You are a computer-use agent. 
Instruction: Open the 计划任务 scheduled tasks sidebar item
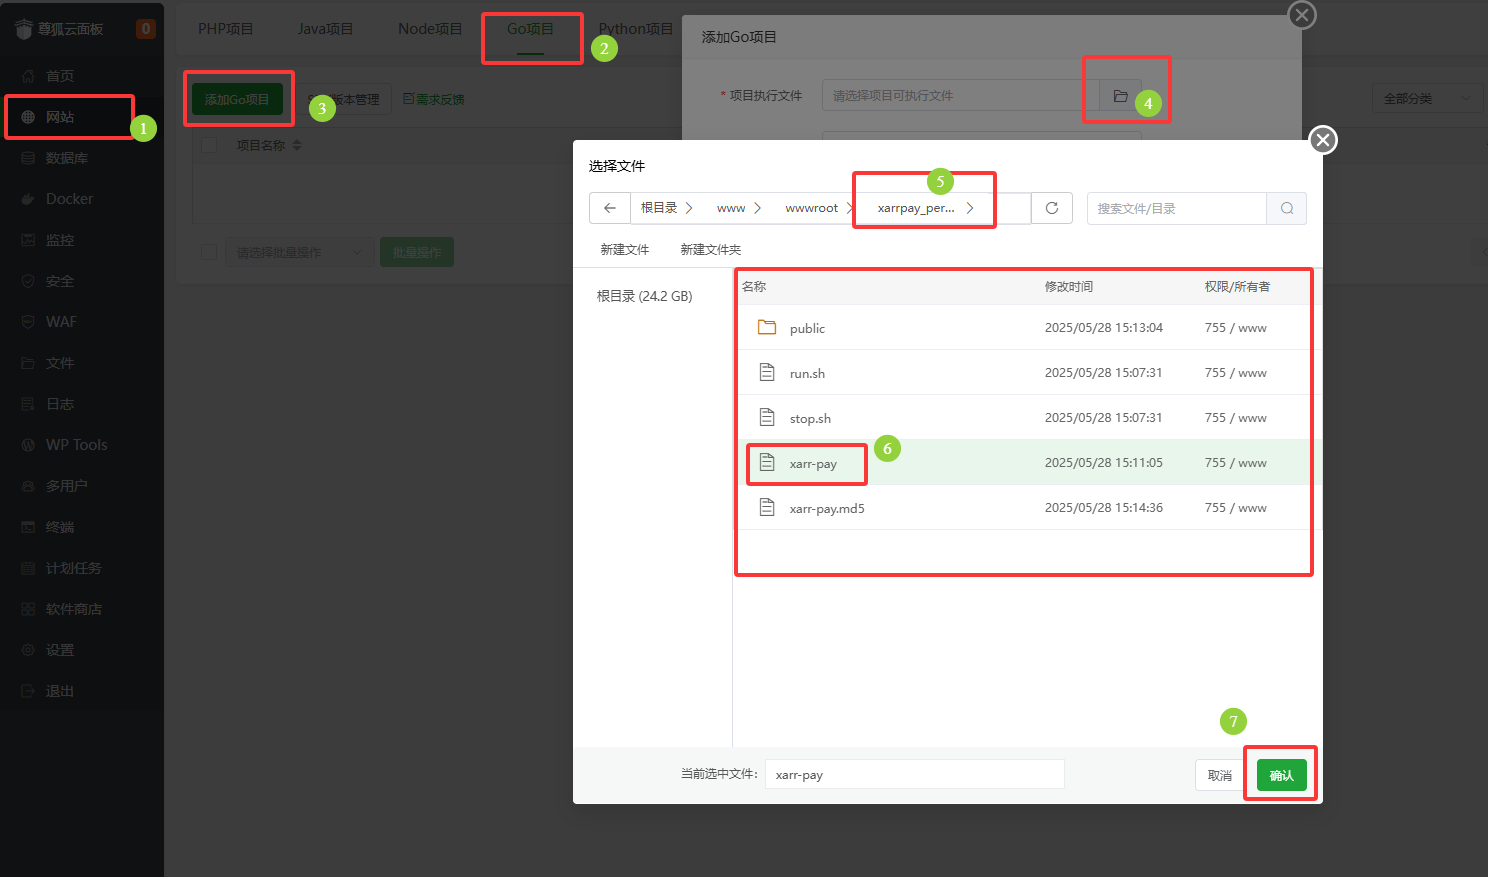pos(73,568)
